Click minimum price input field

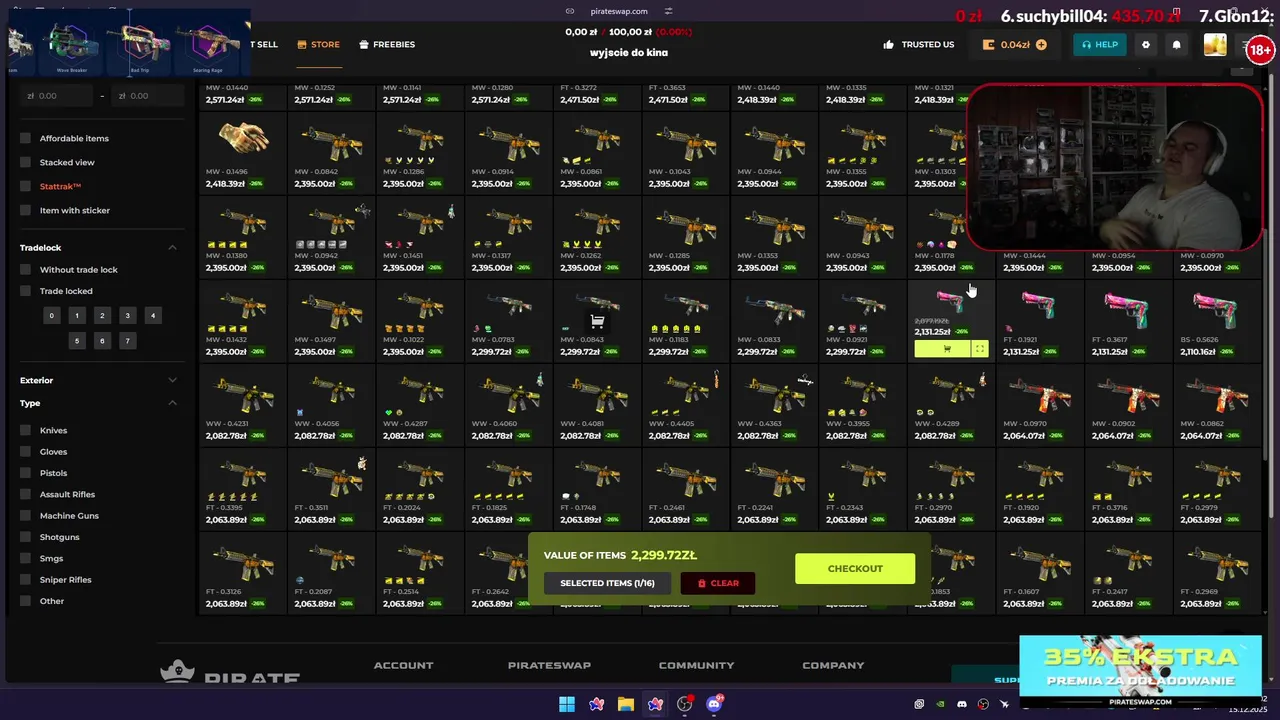coord(58,96)
